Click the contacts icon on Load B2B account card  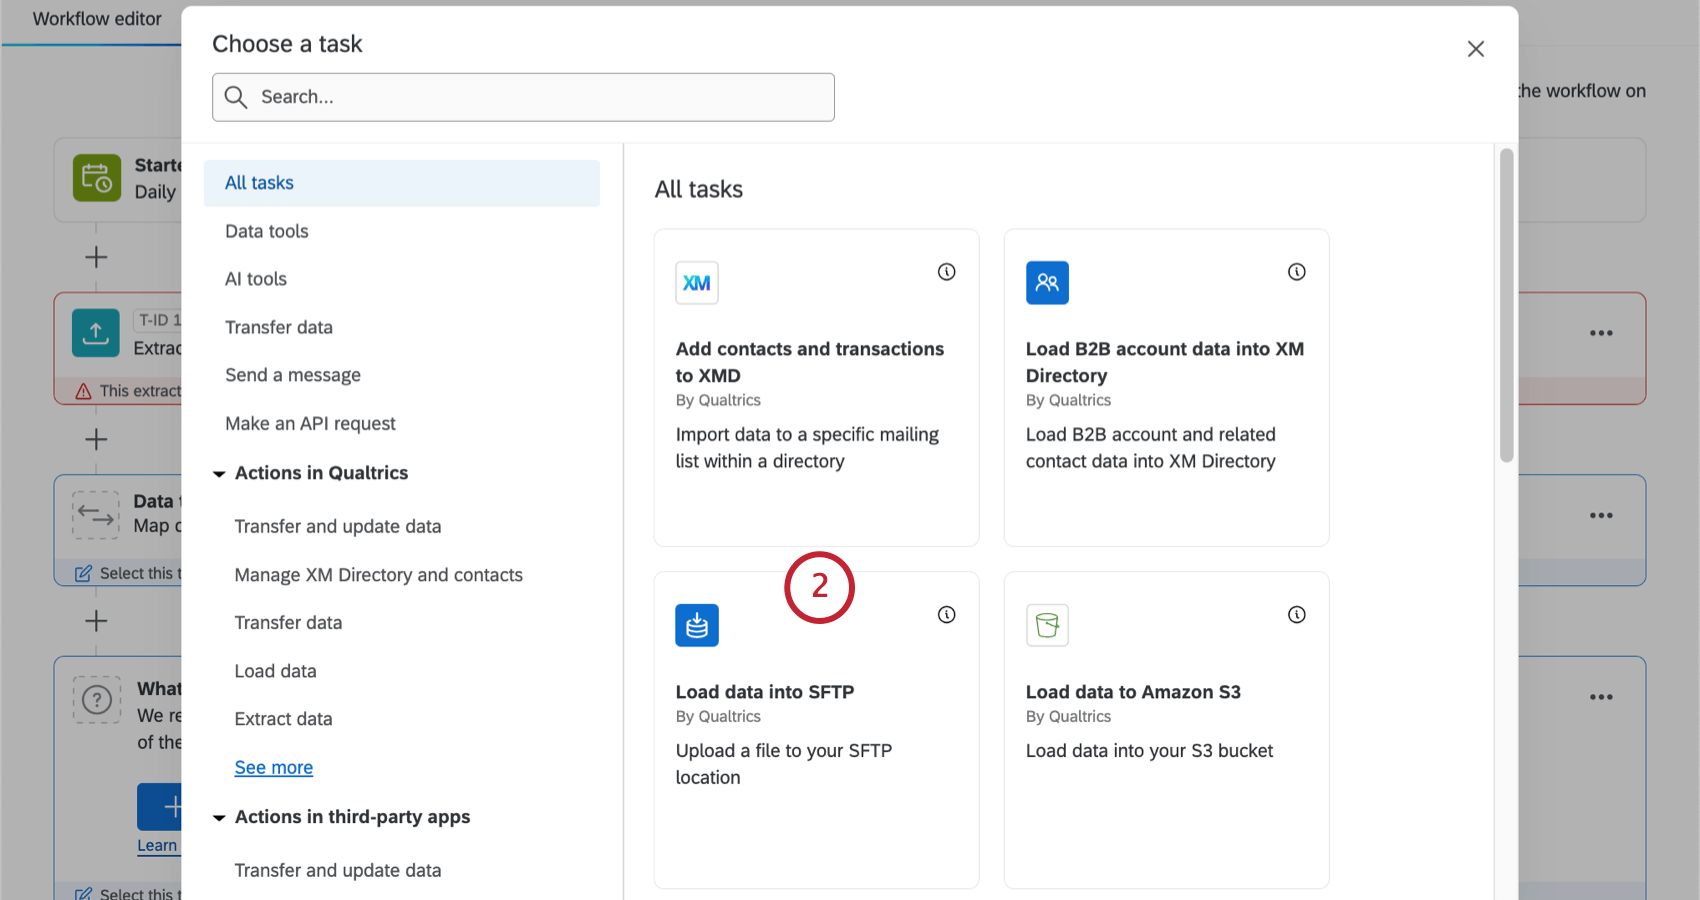(x=1047, y=283)
